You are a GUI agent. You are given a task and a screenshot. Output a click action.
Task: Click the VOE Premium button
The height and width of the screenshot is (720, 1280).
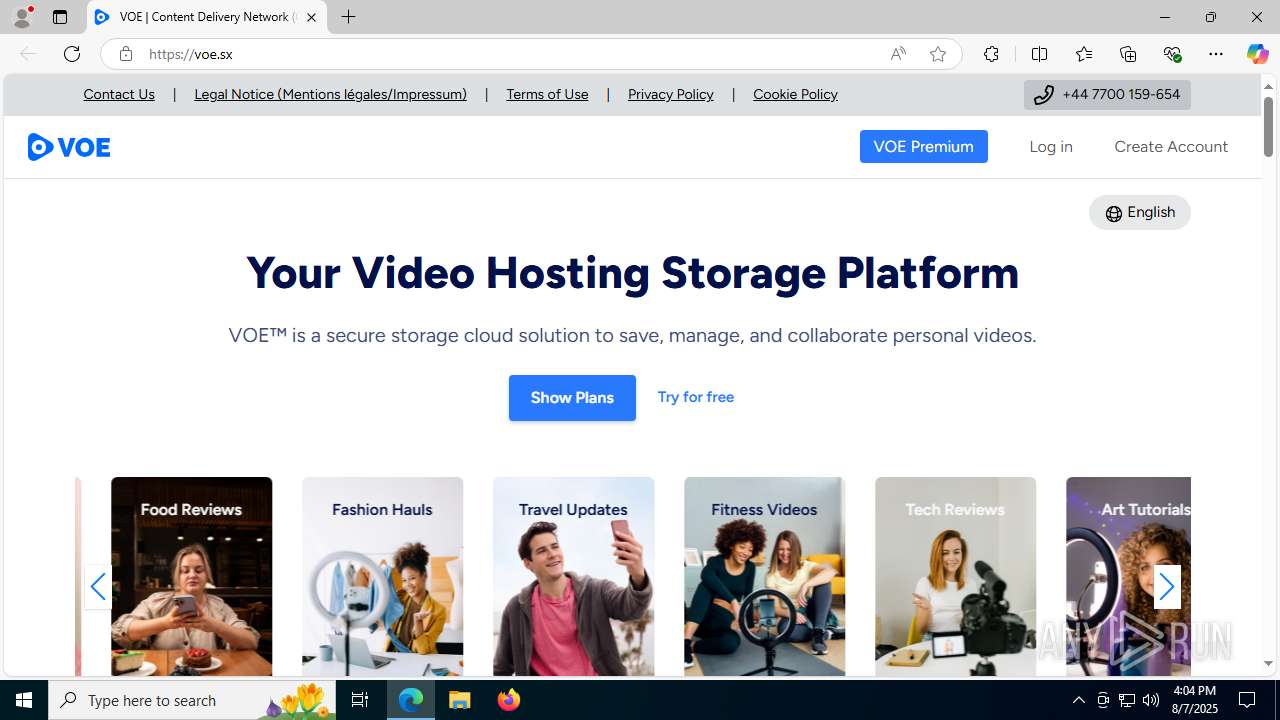[924, 146]
